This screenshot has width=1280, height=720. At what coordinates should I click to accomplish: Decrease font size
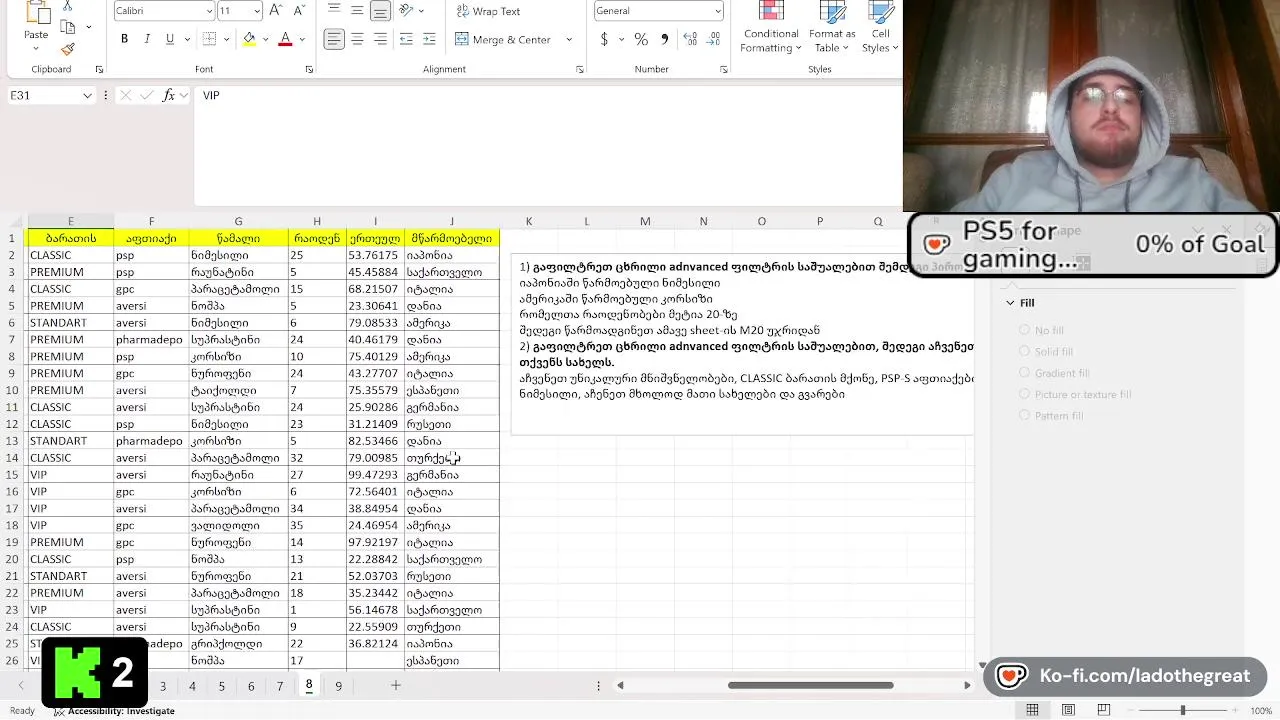point(298,11)
